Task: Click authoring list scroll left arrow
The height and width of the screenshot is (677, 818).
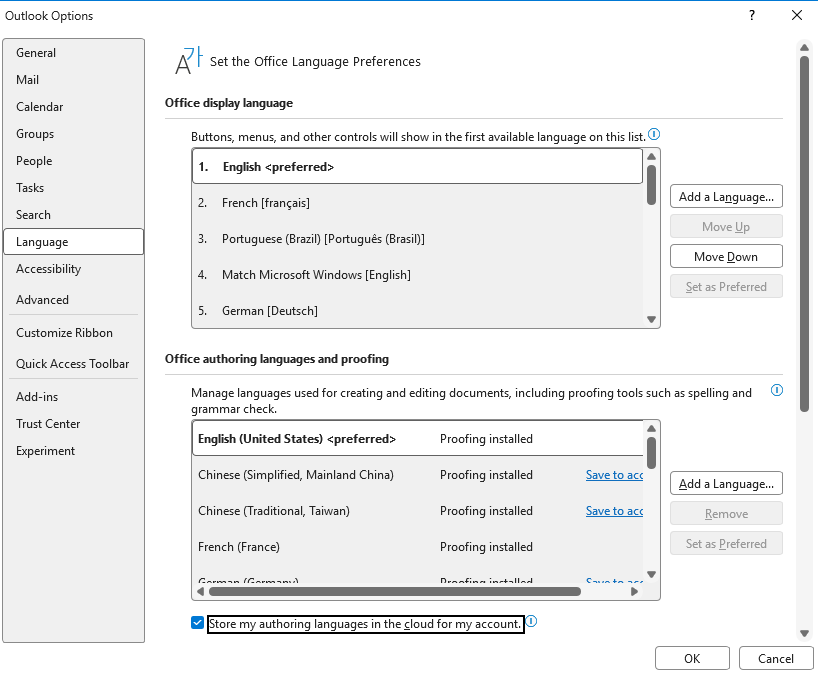Action: click(x=200, y=591)
